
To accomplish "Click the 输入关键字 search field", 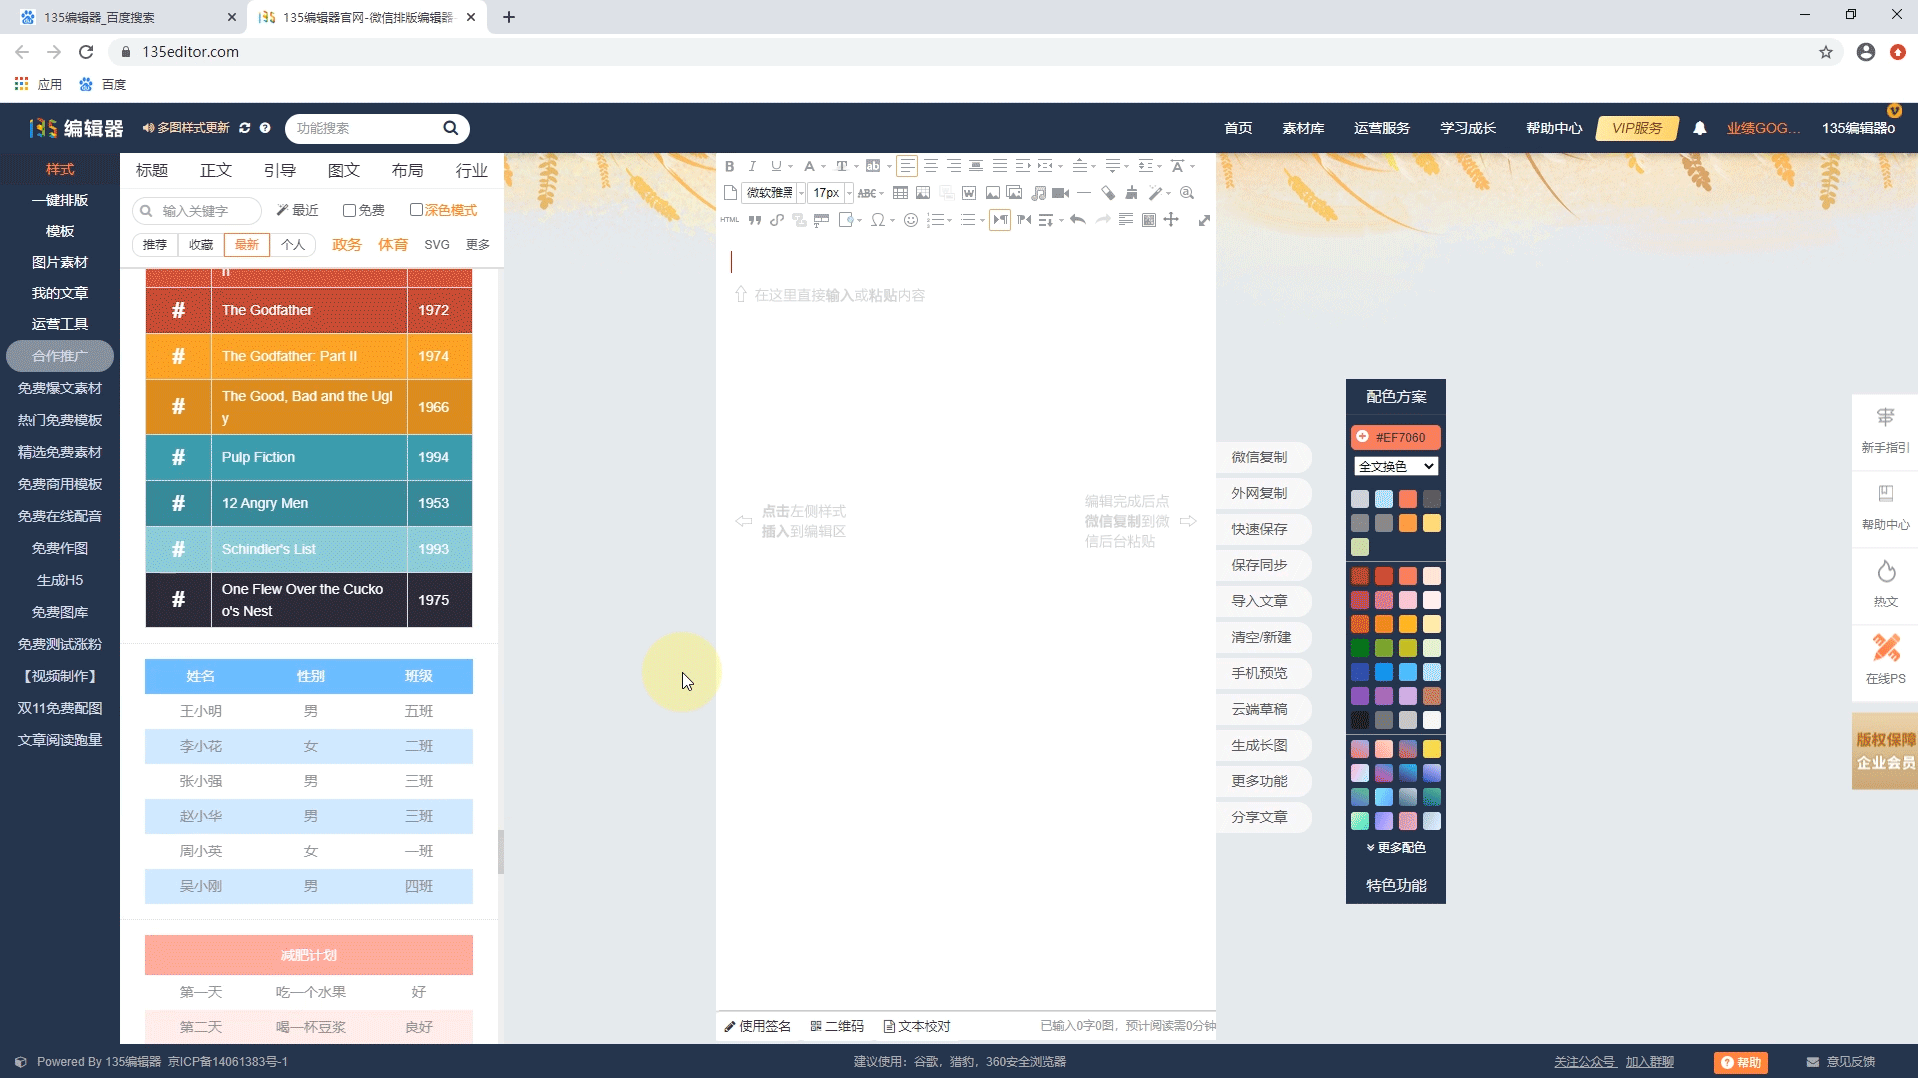I will 207,211.
